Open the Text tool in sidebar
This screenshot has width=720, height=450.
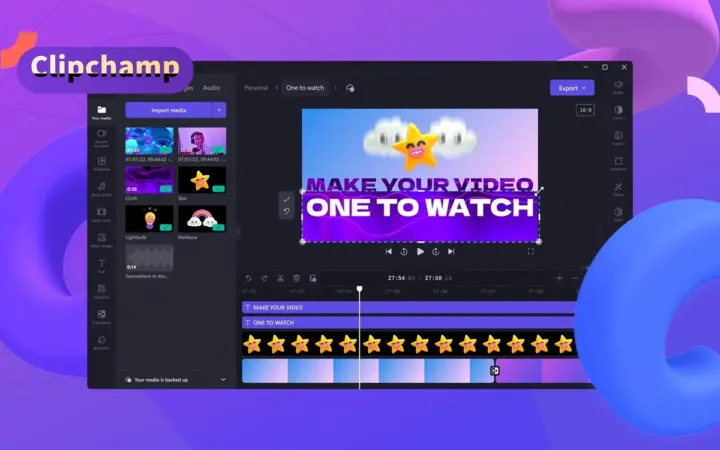click(x=101, y=266)
